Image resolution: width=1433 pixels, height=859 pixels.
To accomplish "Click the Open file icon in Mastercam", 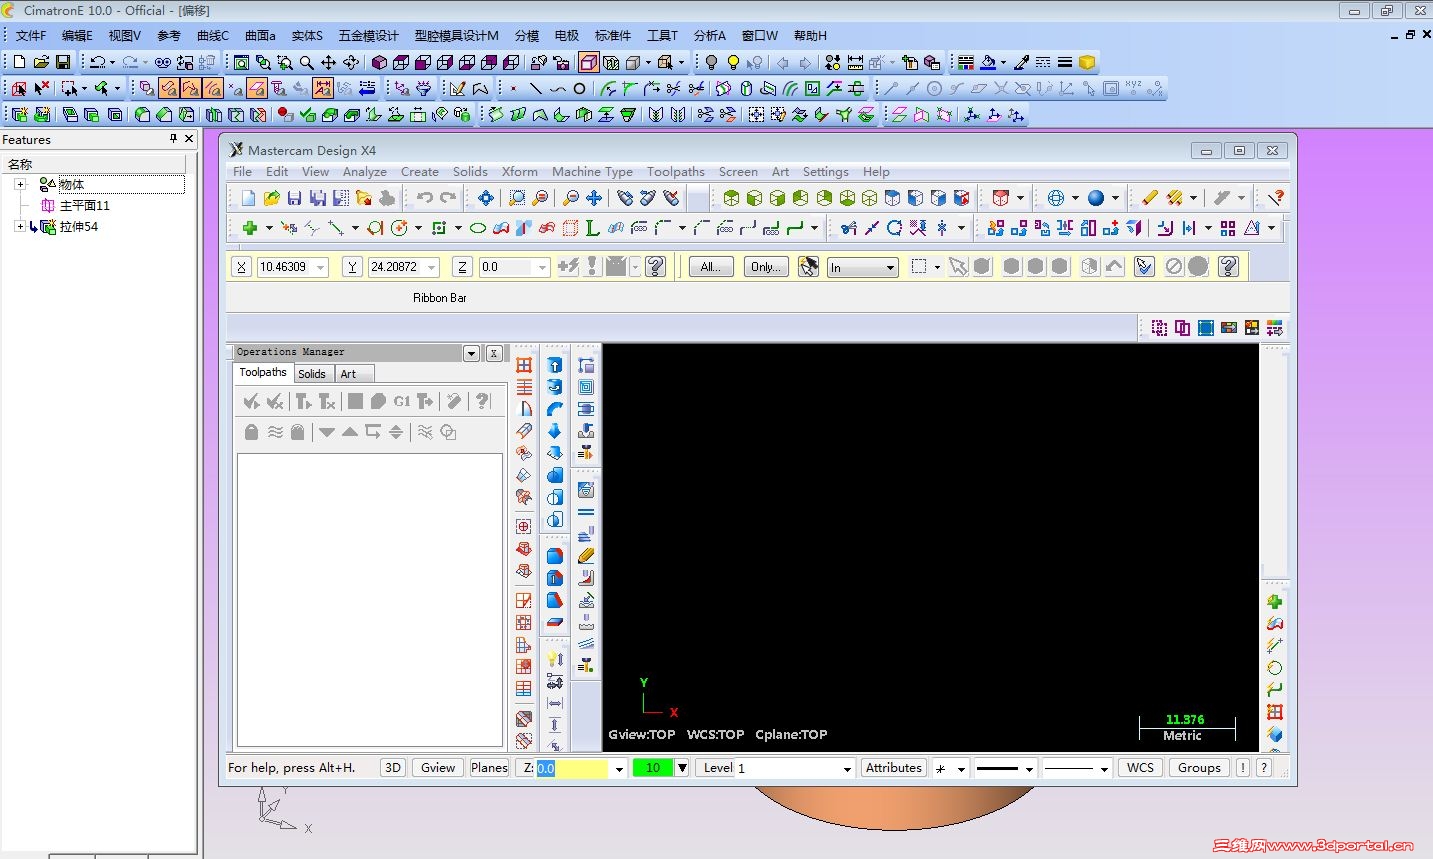I will (x=271, y=198).
